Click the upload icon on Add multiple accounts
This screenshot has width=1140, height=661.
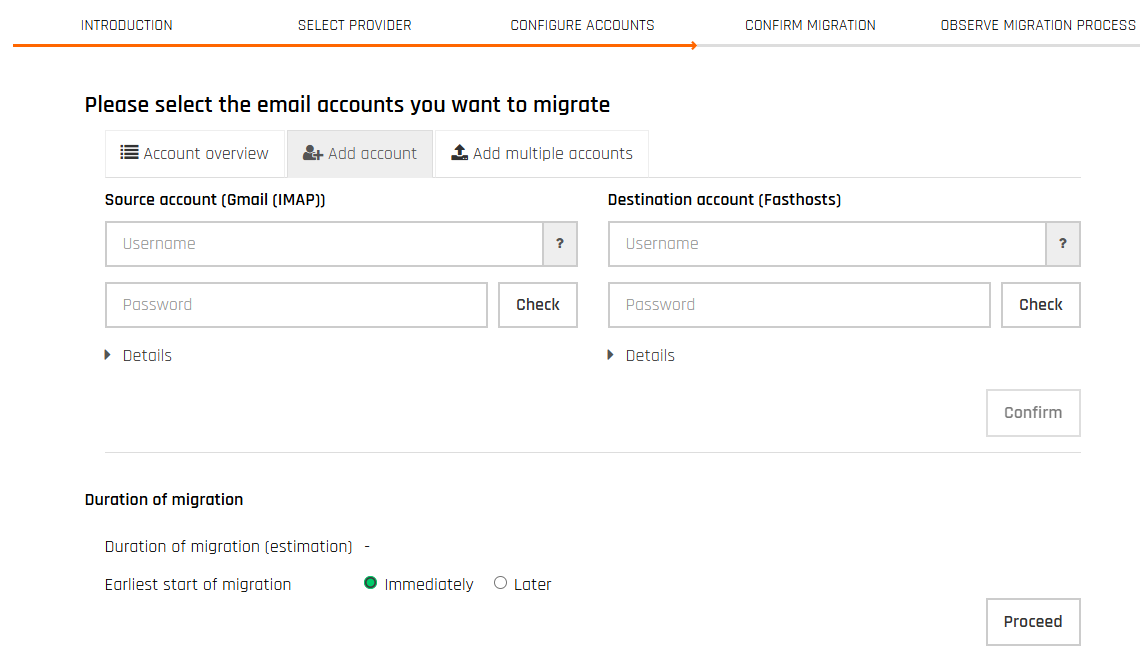coord(460,153)
